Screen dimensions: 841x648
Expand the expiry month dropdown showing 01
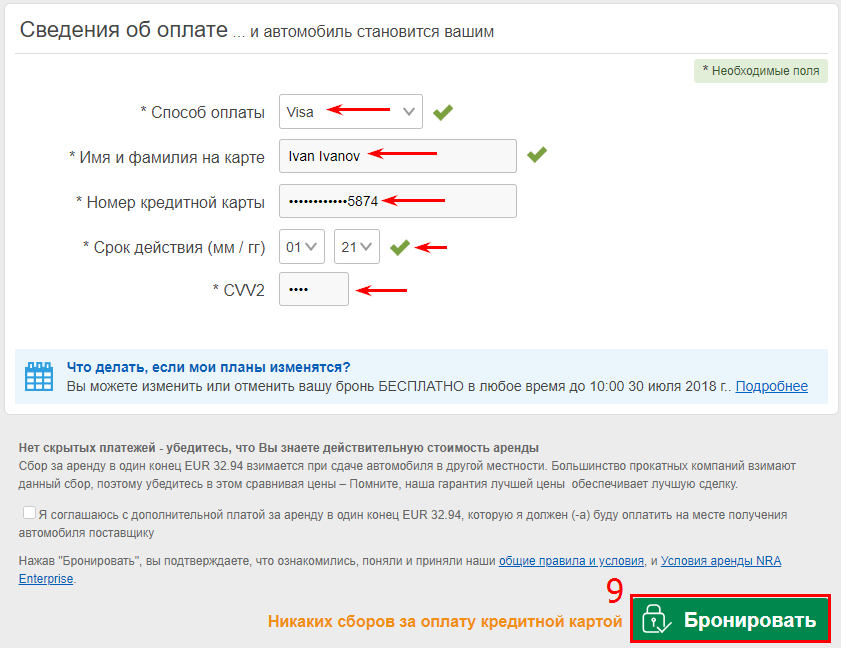[302, 246]
